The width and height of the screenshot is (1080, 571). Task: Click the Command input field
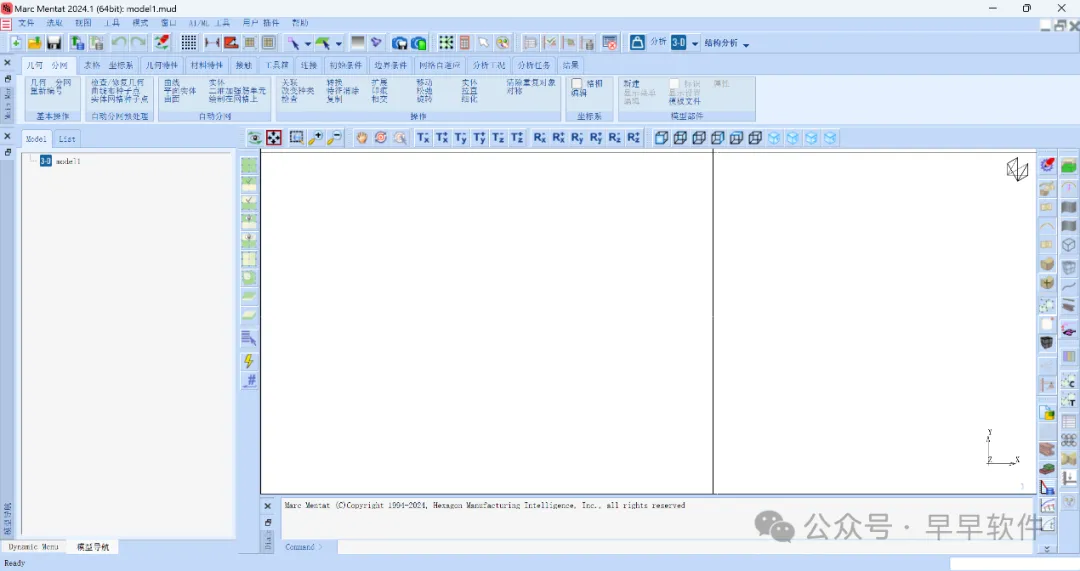685,547
